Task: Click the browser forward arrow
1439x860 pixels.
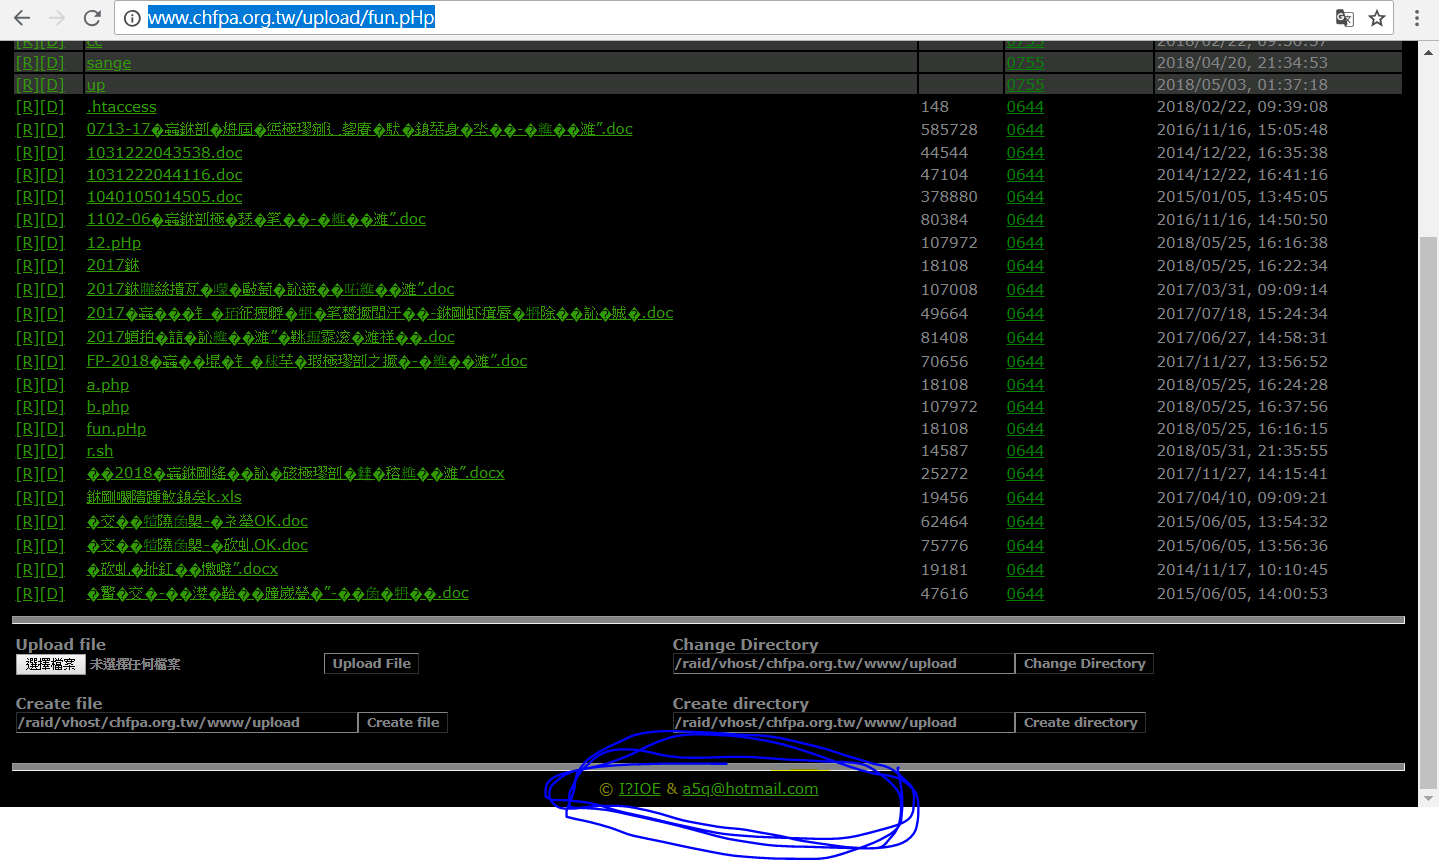Action: point(57,18)
